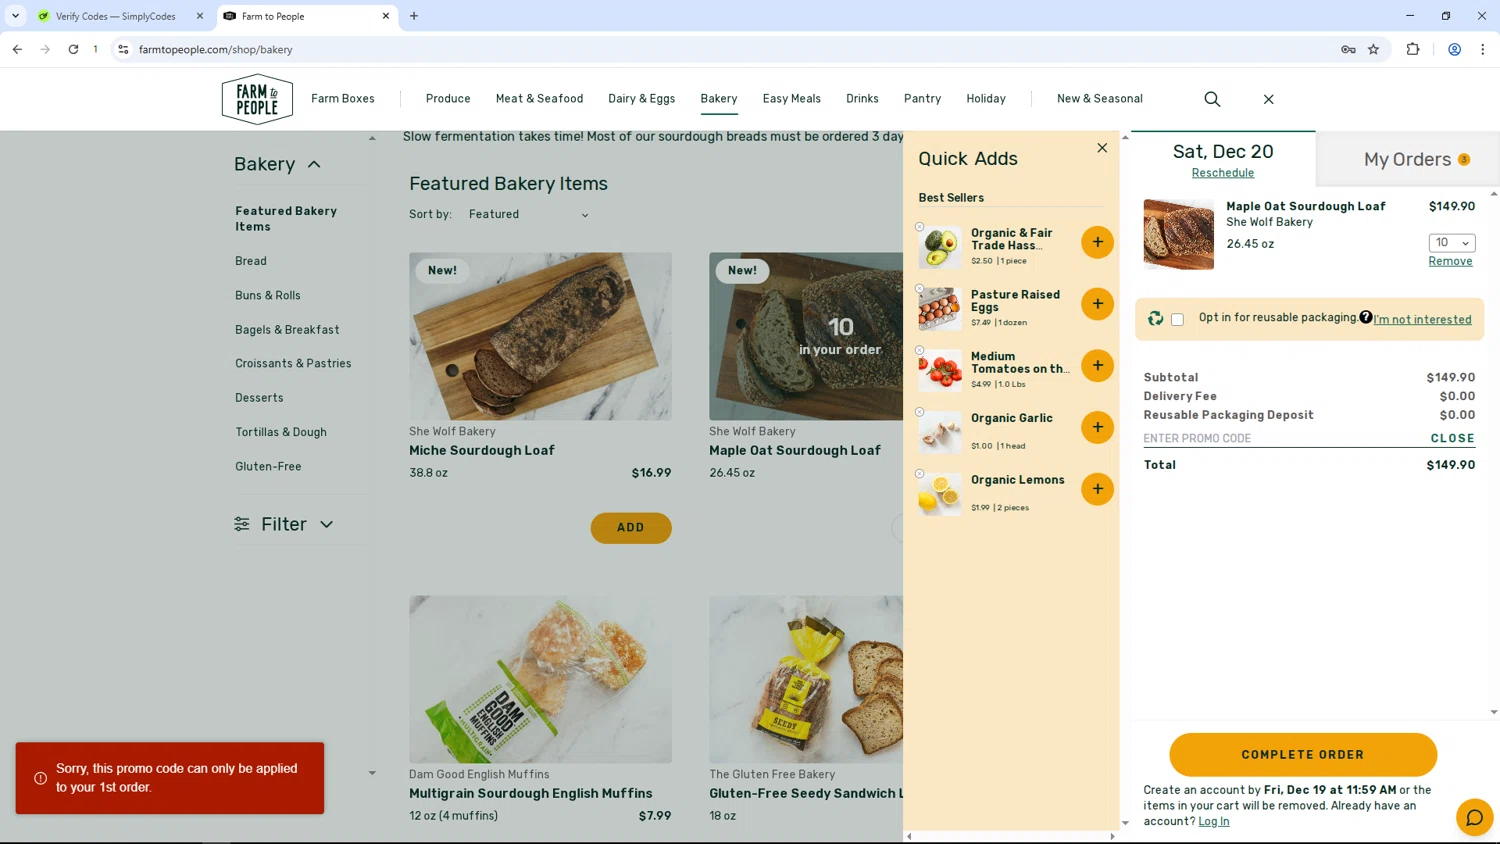
Task: Open the Pantry menu
Action: (922, 99)
